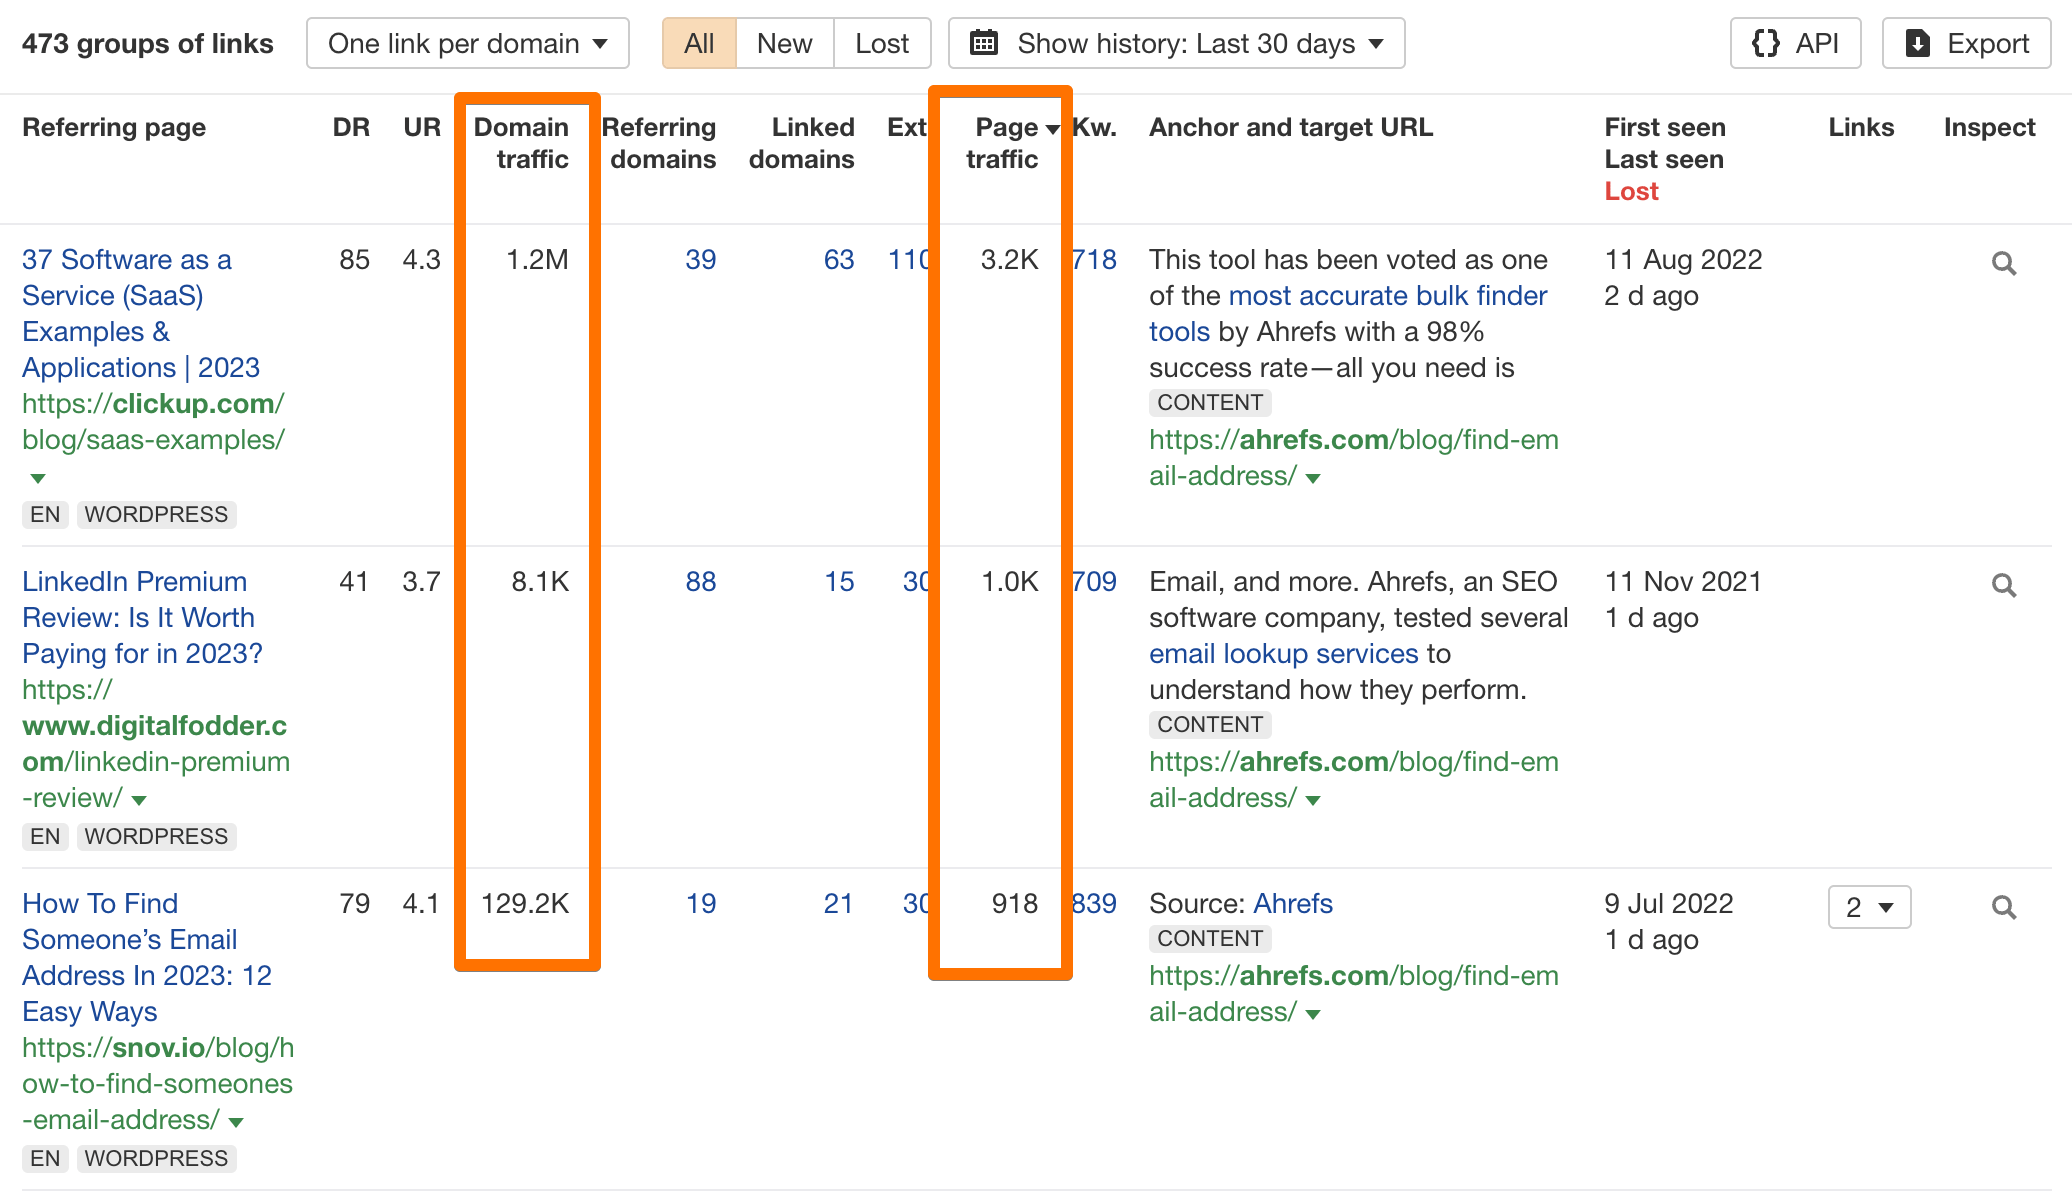Image resolution: width=2072 pixels, height=1198 pixels.
Task: Click the 718 keywords link in first row
Action: pos(1095,259)
